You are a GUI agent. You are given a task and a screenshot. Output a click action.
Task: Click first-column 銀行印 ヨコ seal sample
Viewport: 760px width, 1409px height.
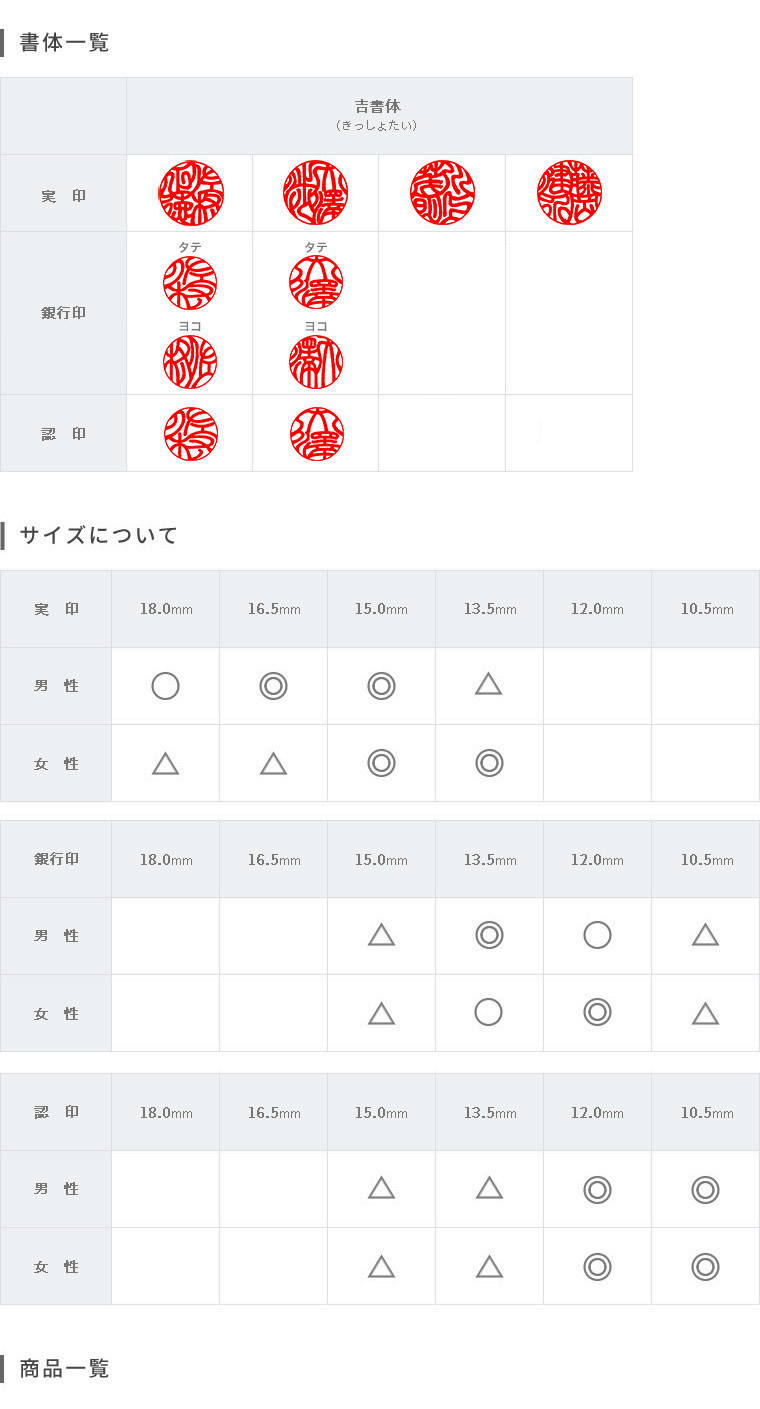click(190, 362)
